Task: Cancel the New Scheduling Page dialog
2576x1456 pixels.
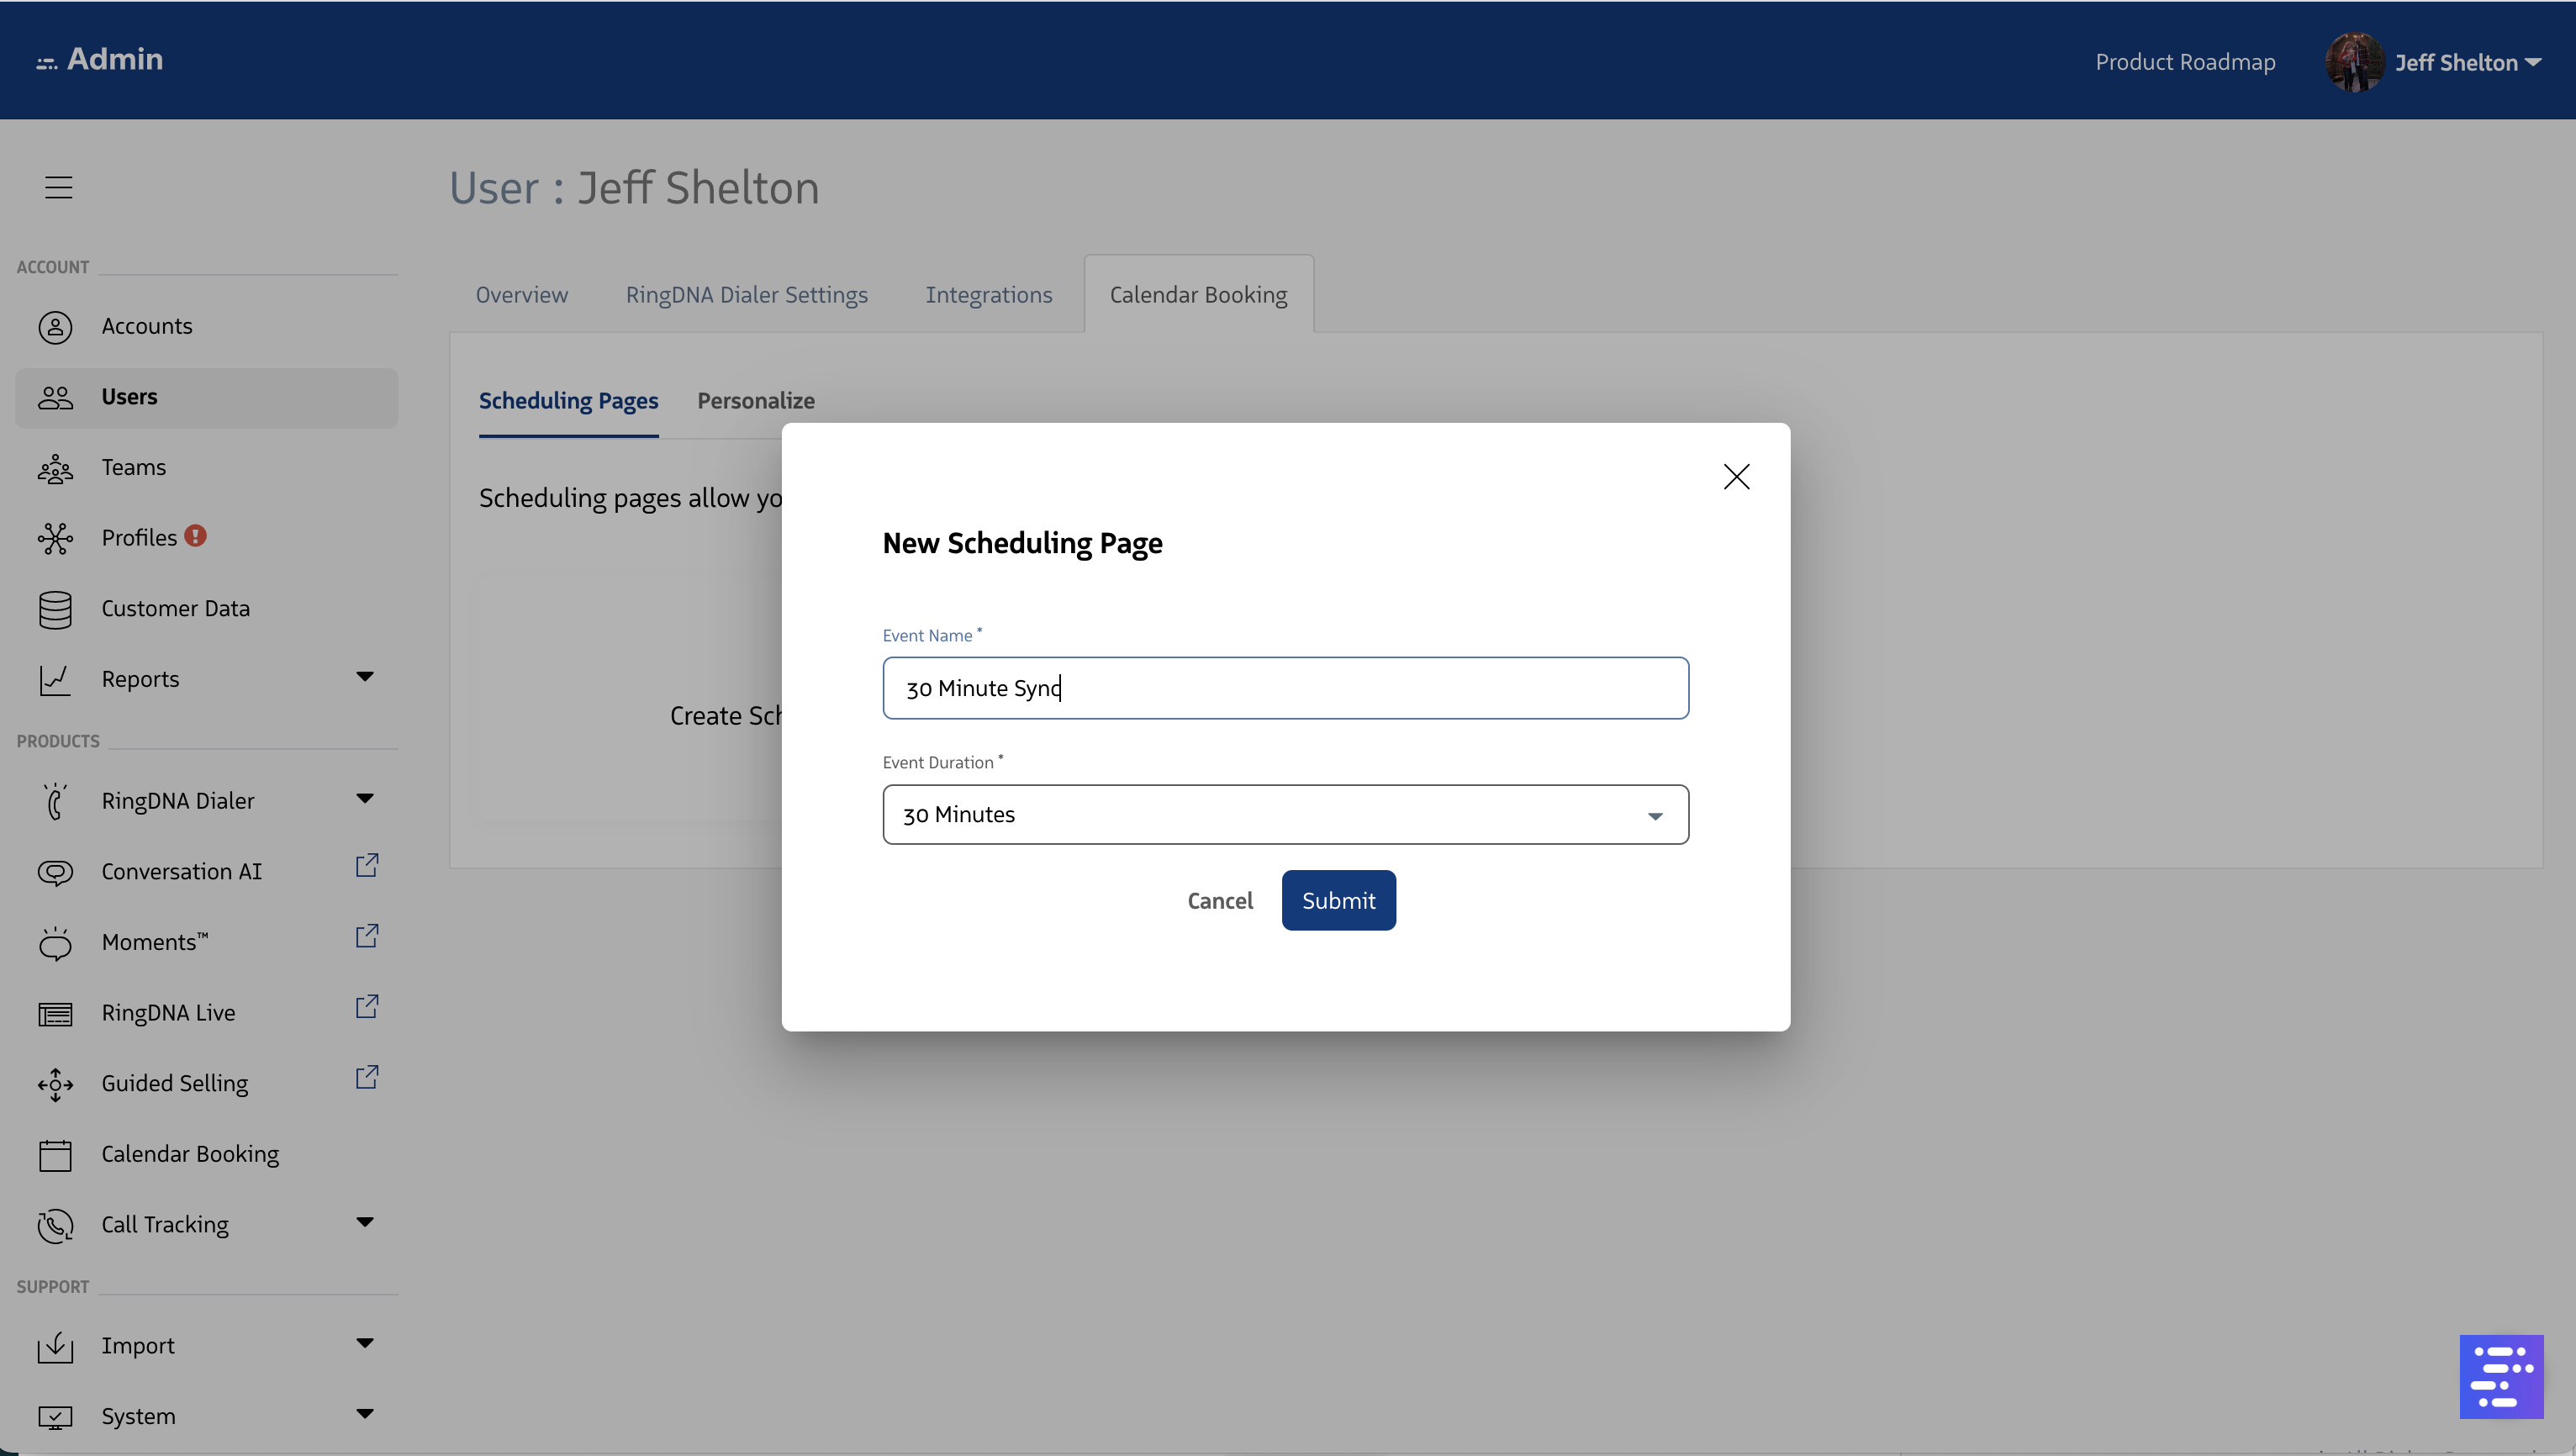Action: click(1219, 901)
